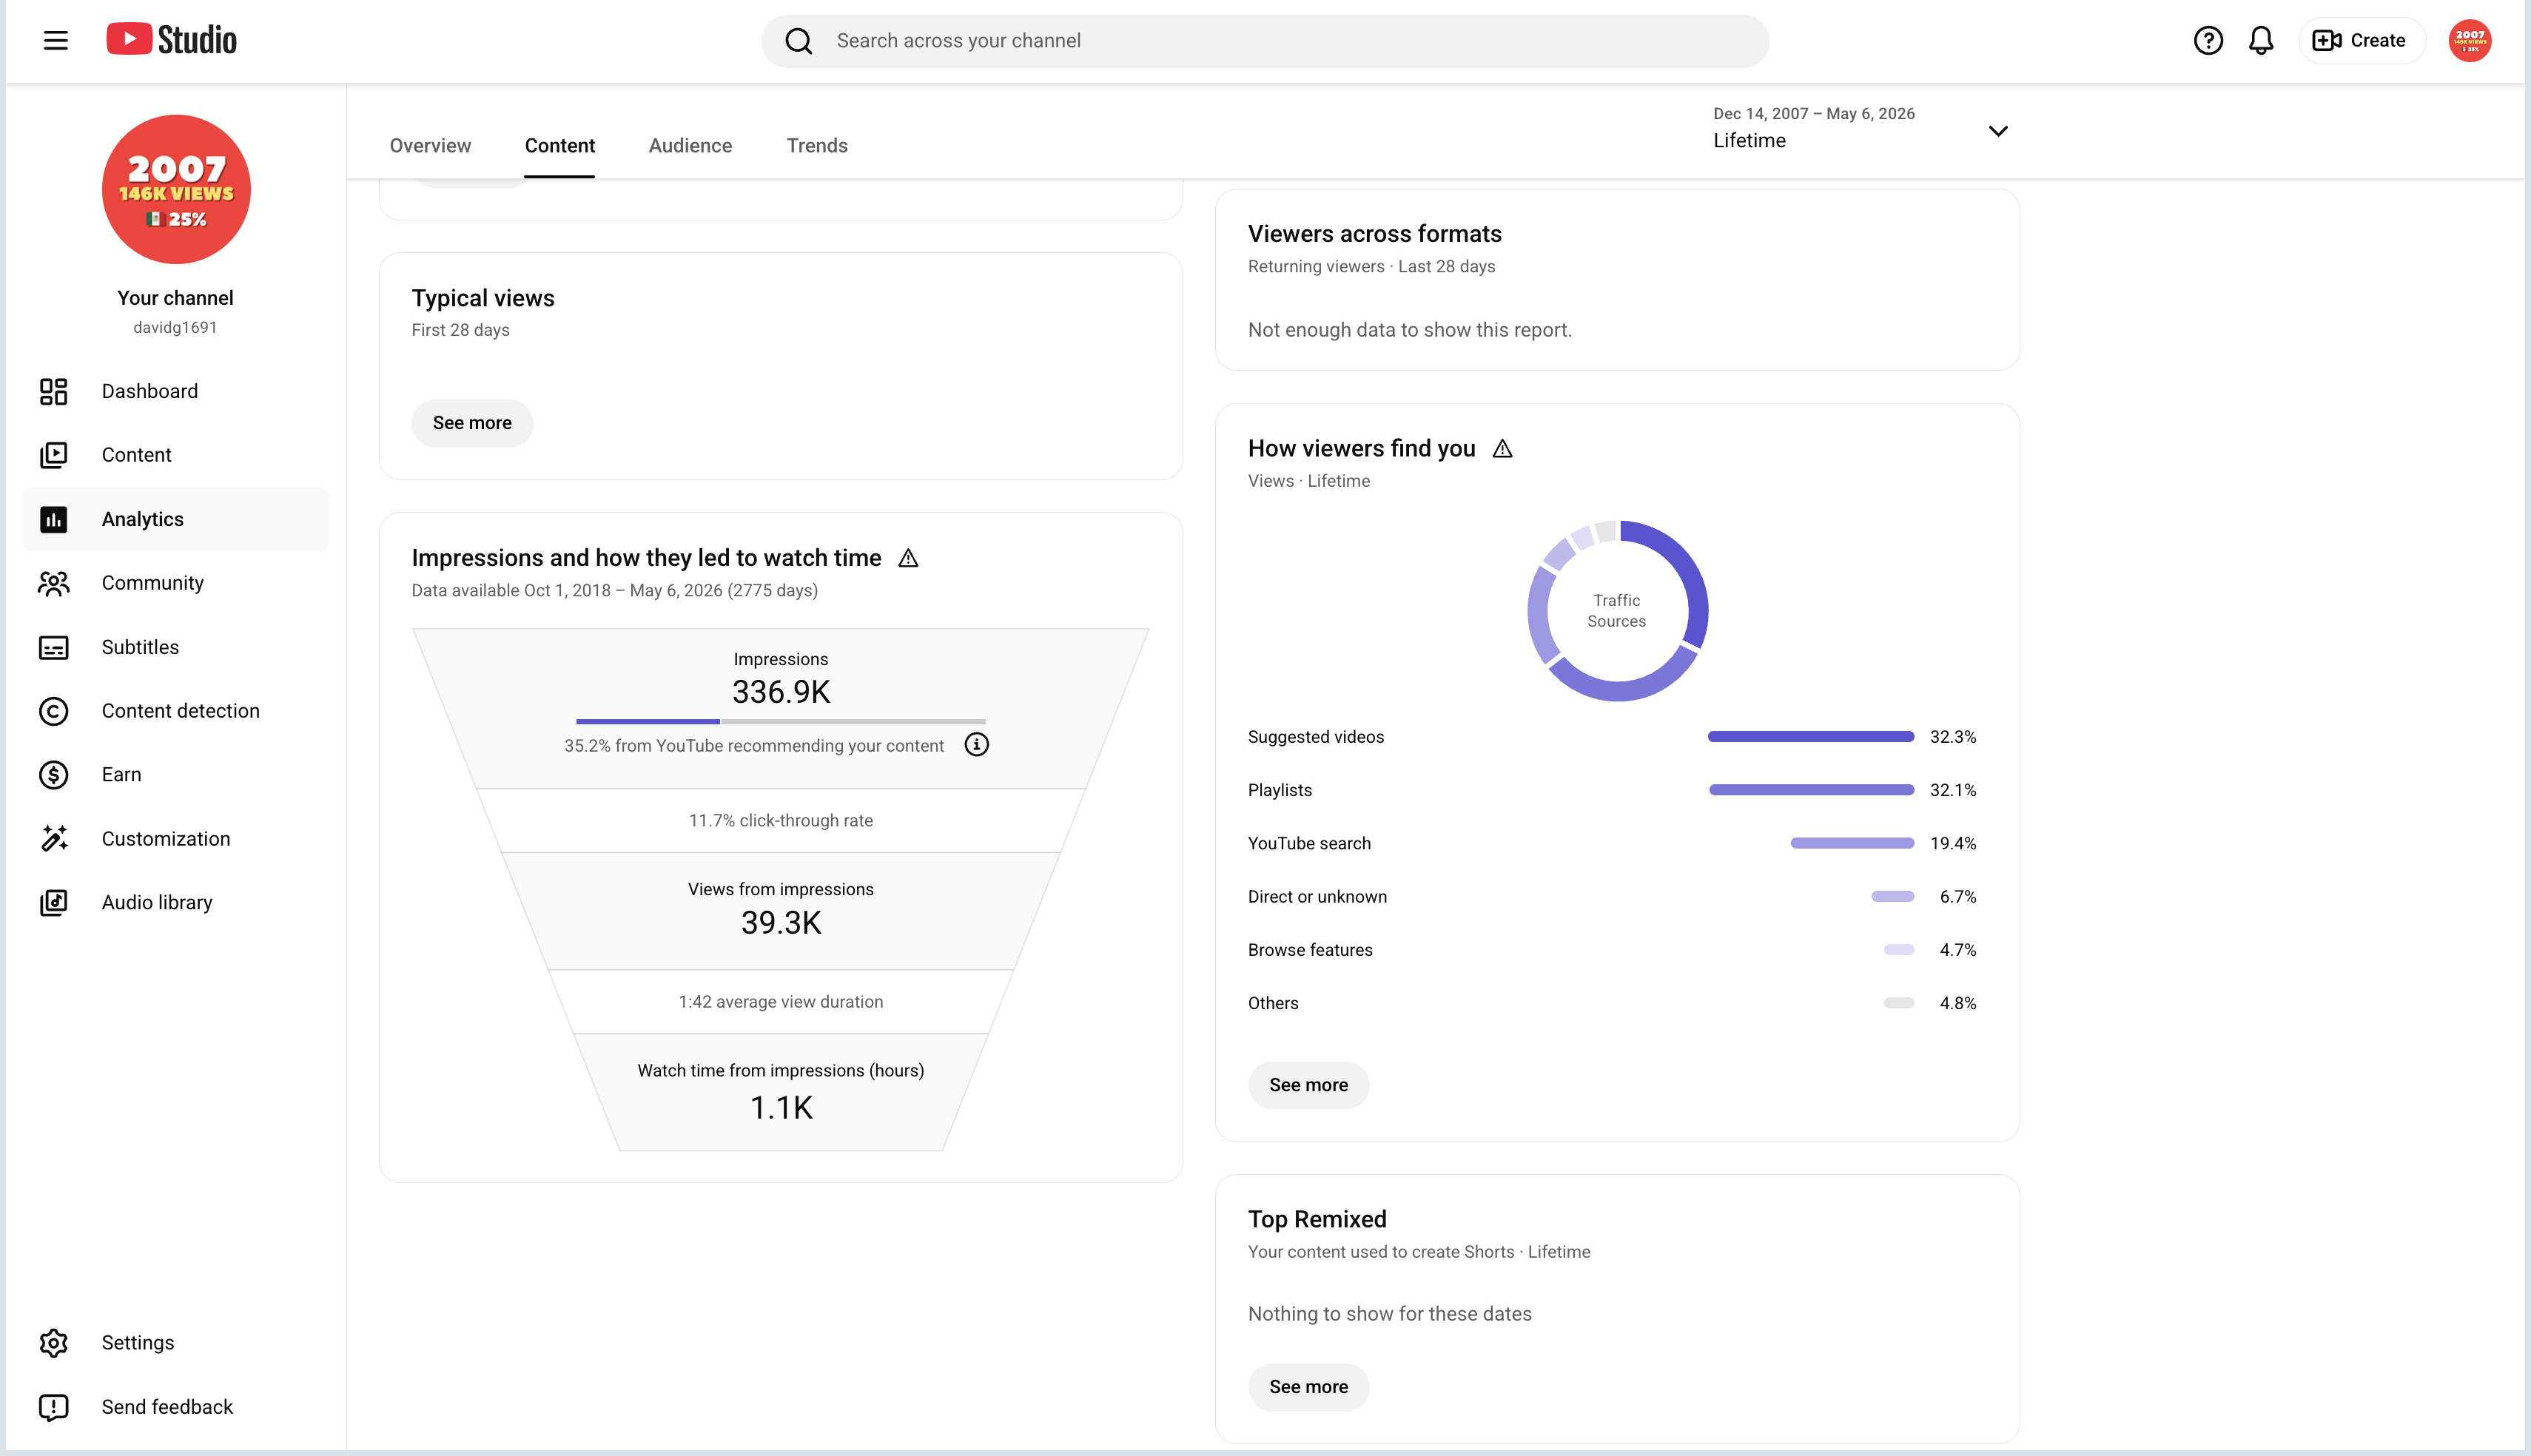Expand the Lifetime date range dropdown
Image resolution: width=2531 pixels, height=1456 pixels.
pyautogui.click(x=1860, y=129)
